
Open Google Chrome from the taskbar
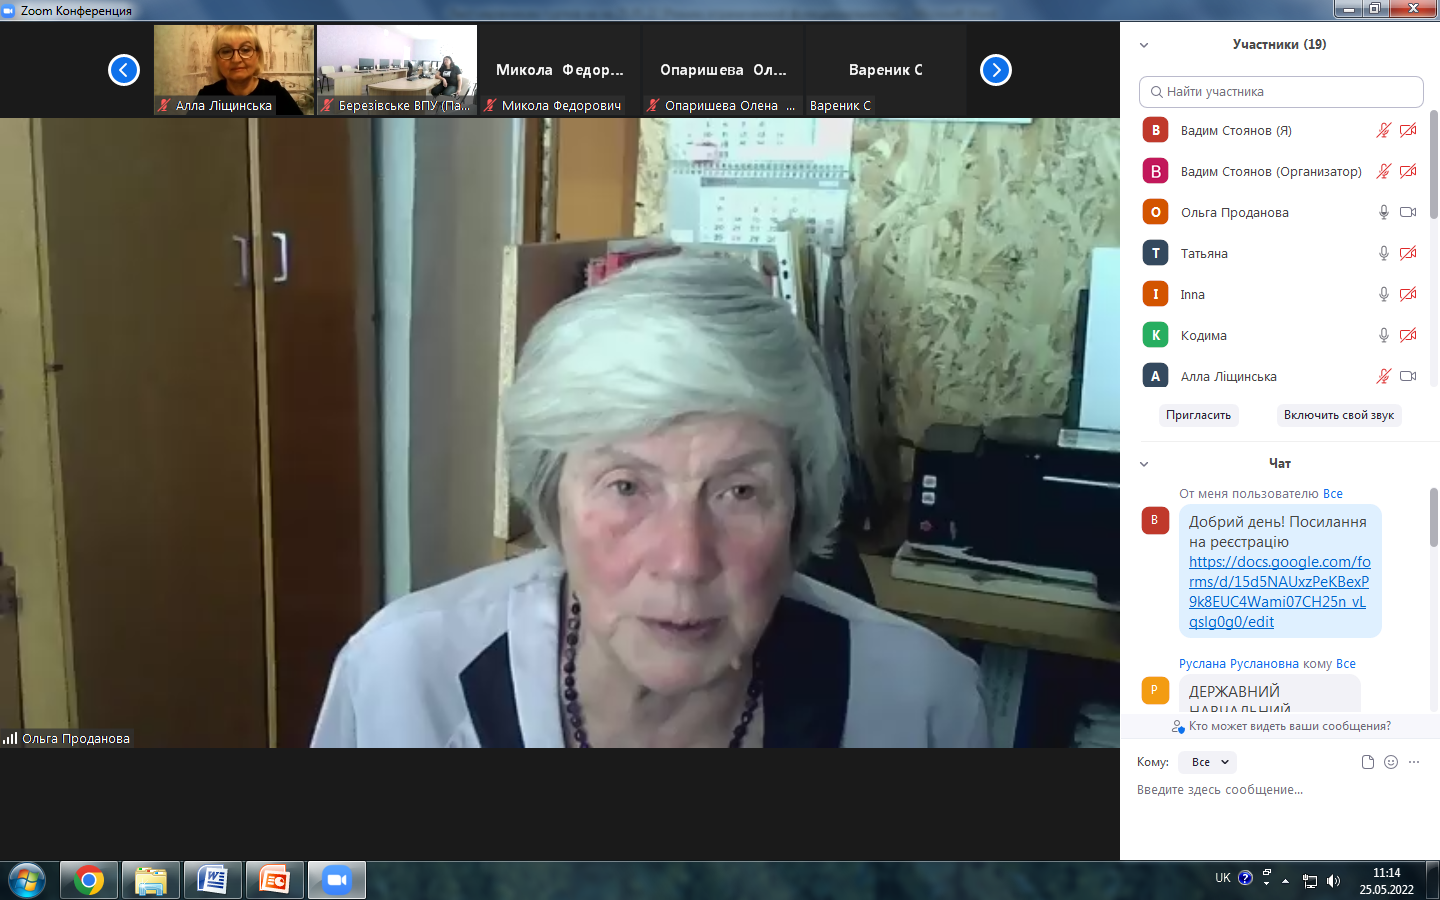pos(89,880)
